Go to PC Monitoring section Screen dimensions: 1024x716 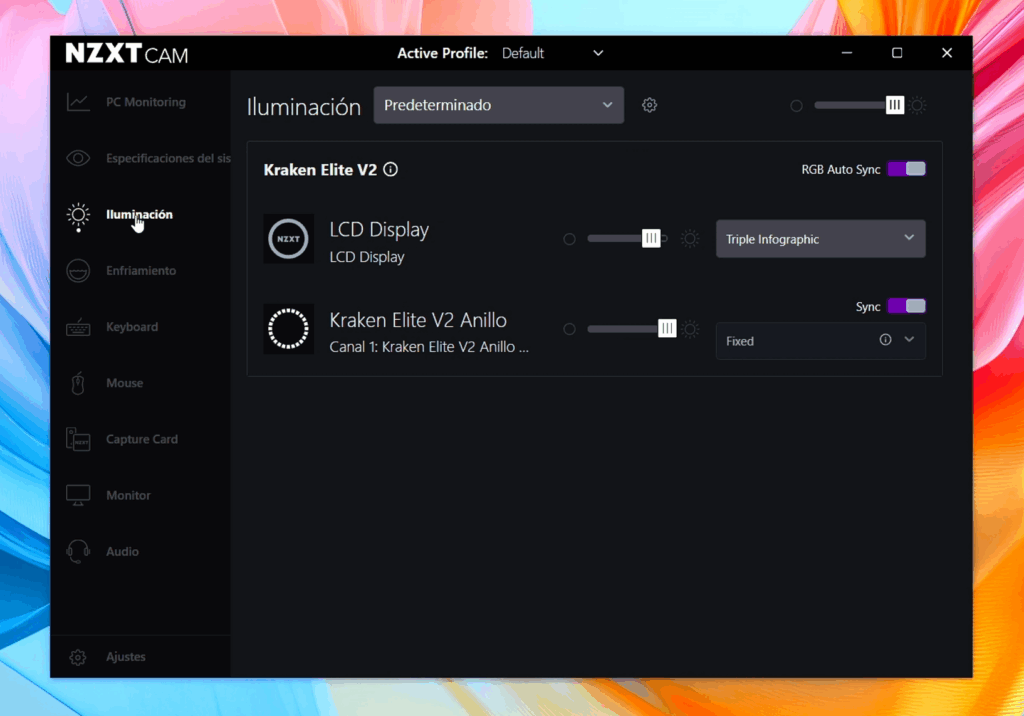click(146, 102)
